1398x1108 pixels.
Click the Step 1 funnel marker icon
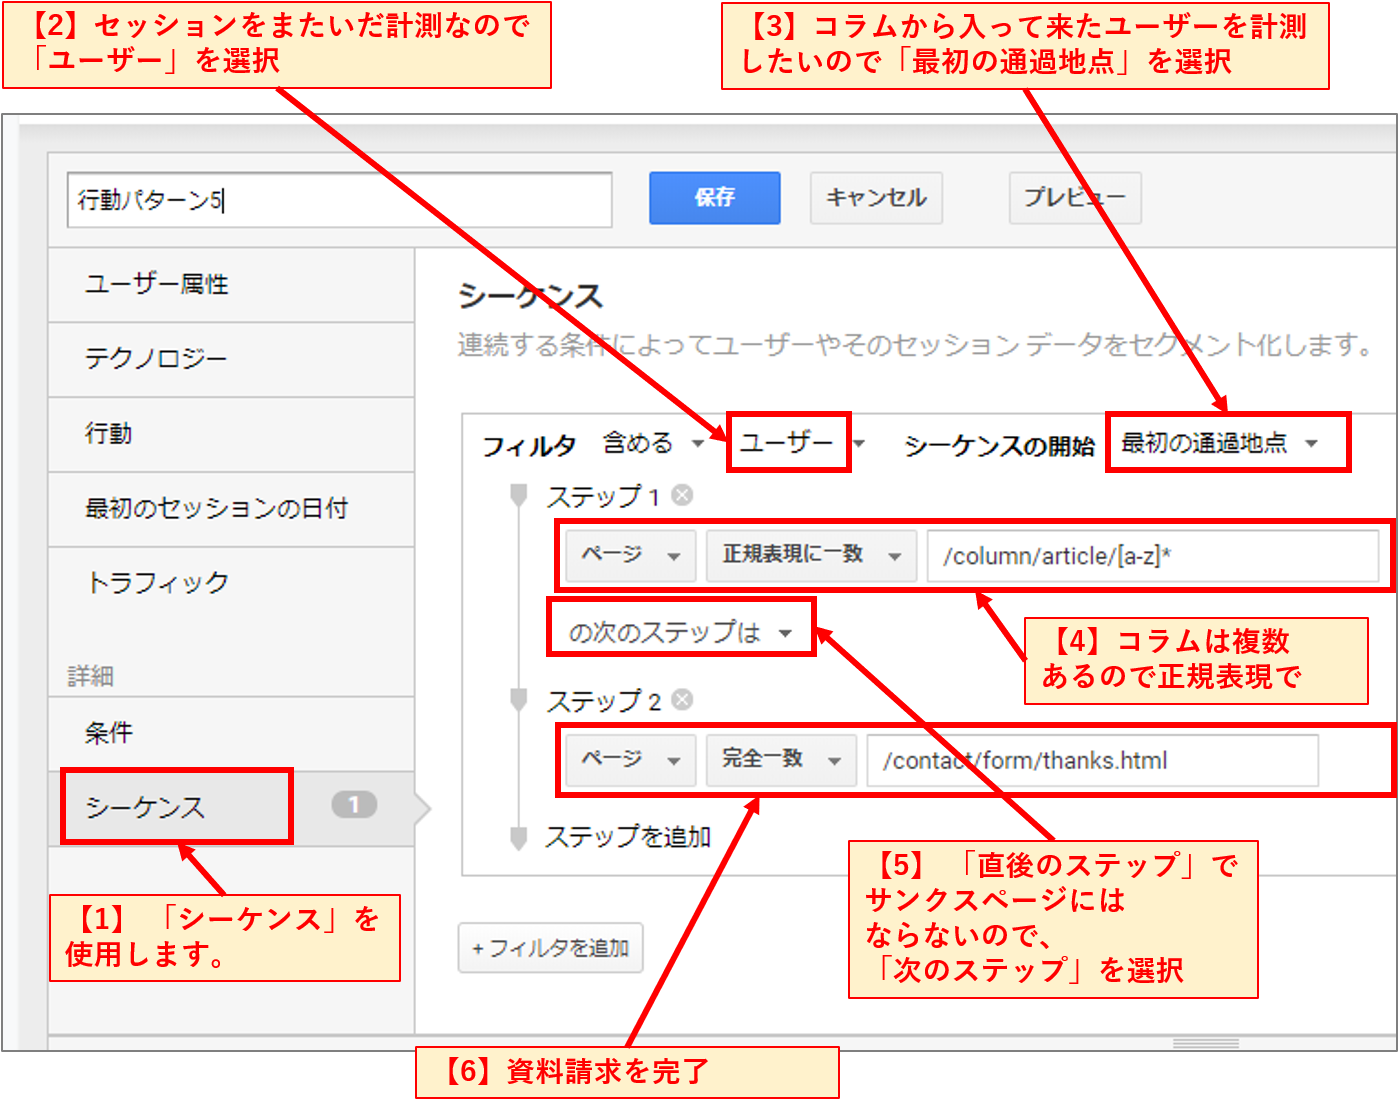coord(518,495)
